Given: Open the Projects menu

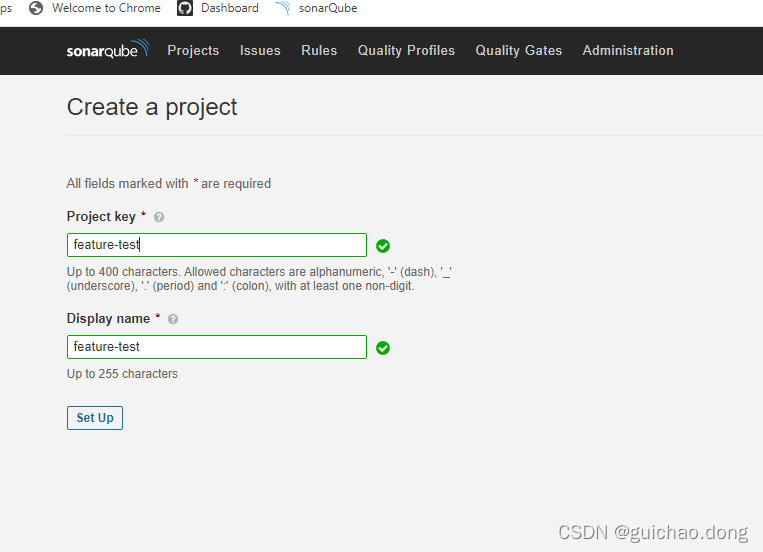Looking at the screenshot, I should pyautogui.click(x=193, y=51).
